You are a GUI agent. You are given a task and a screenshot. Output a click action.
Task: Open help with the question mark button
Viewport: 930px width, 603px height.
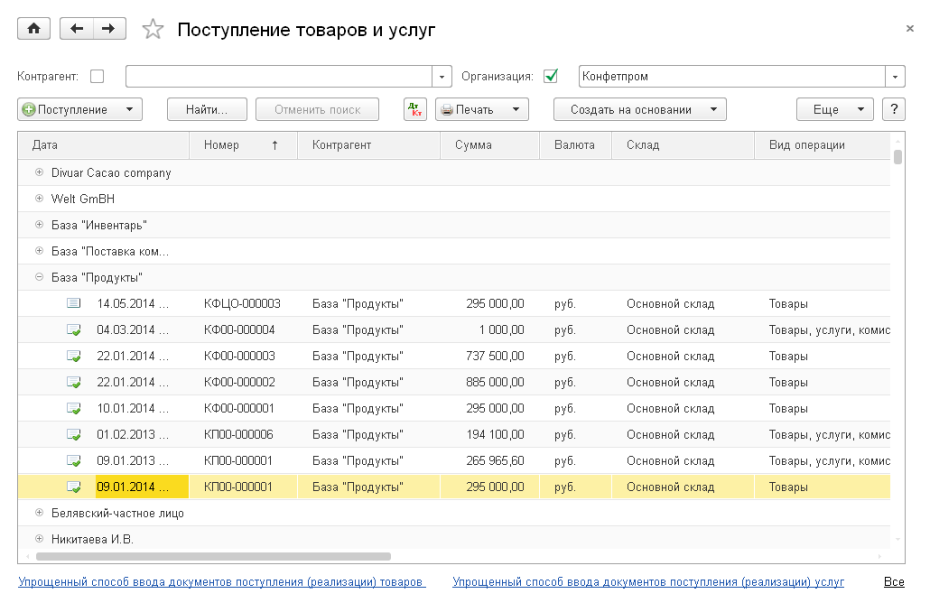(x=894, y=110)
